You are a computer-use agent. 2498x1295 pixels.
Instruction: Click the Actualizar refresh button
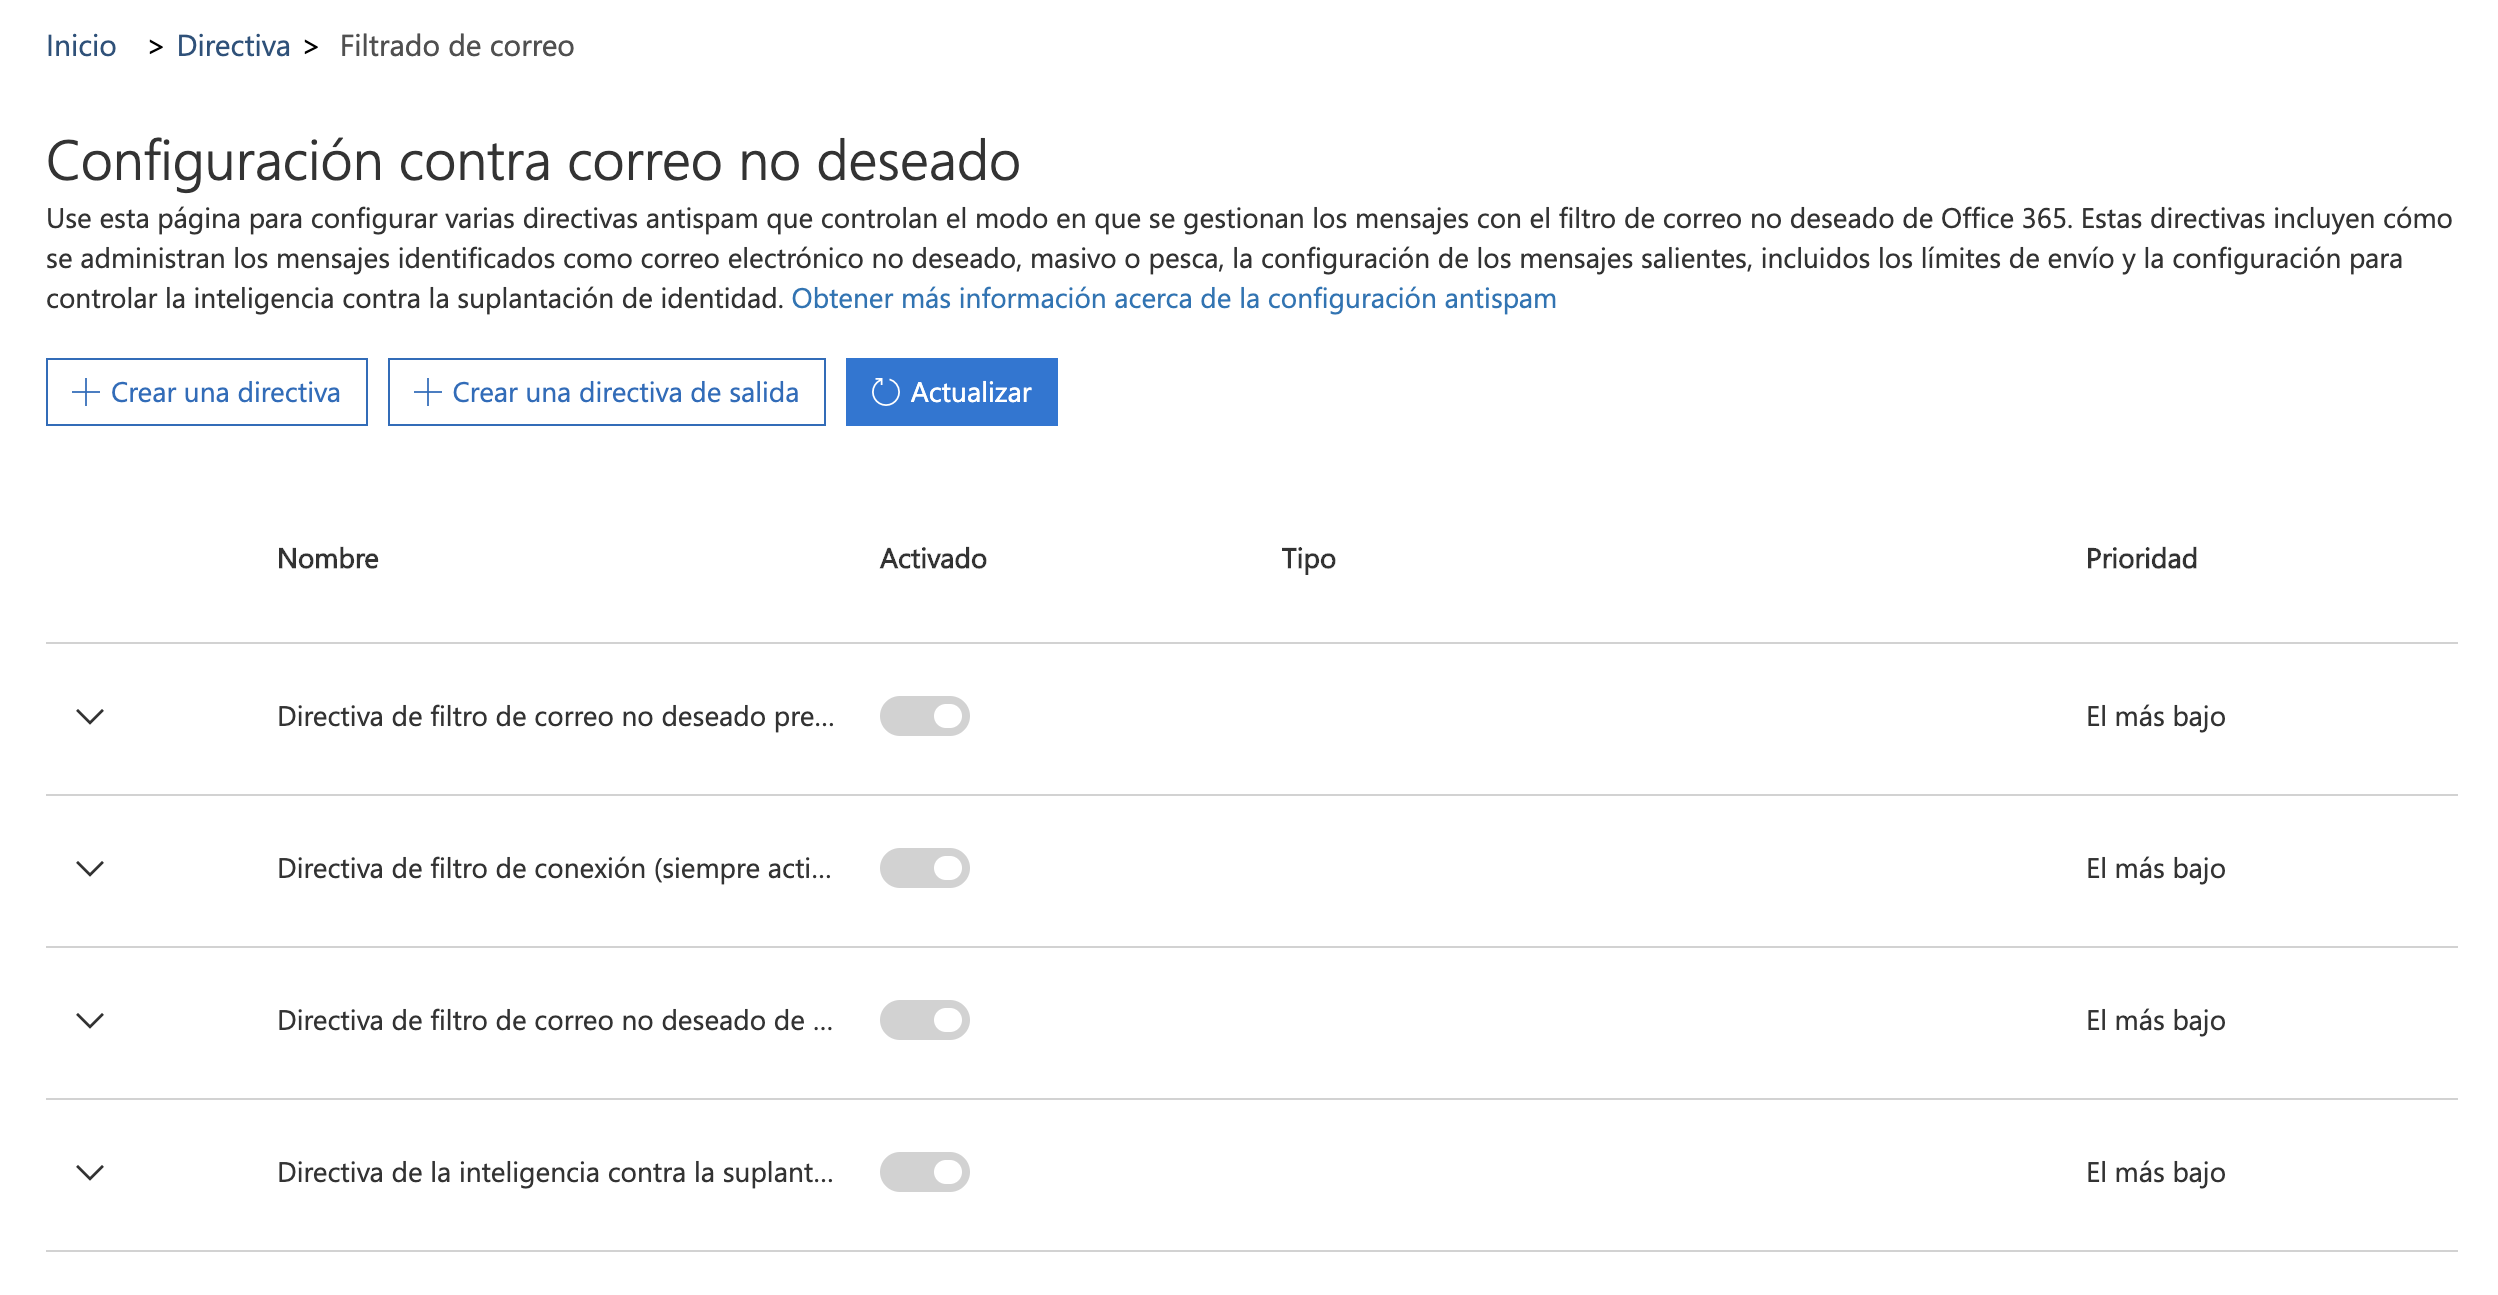(x=952, y=392)
